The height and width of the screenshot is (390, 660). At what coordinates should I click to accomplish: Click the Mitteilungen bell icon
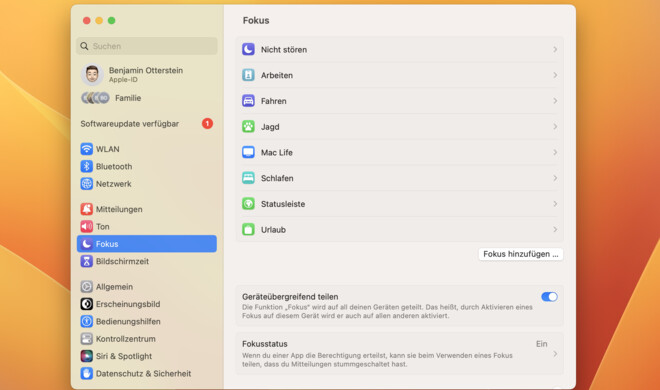click(87, 209)
